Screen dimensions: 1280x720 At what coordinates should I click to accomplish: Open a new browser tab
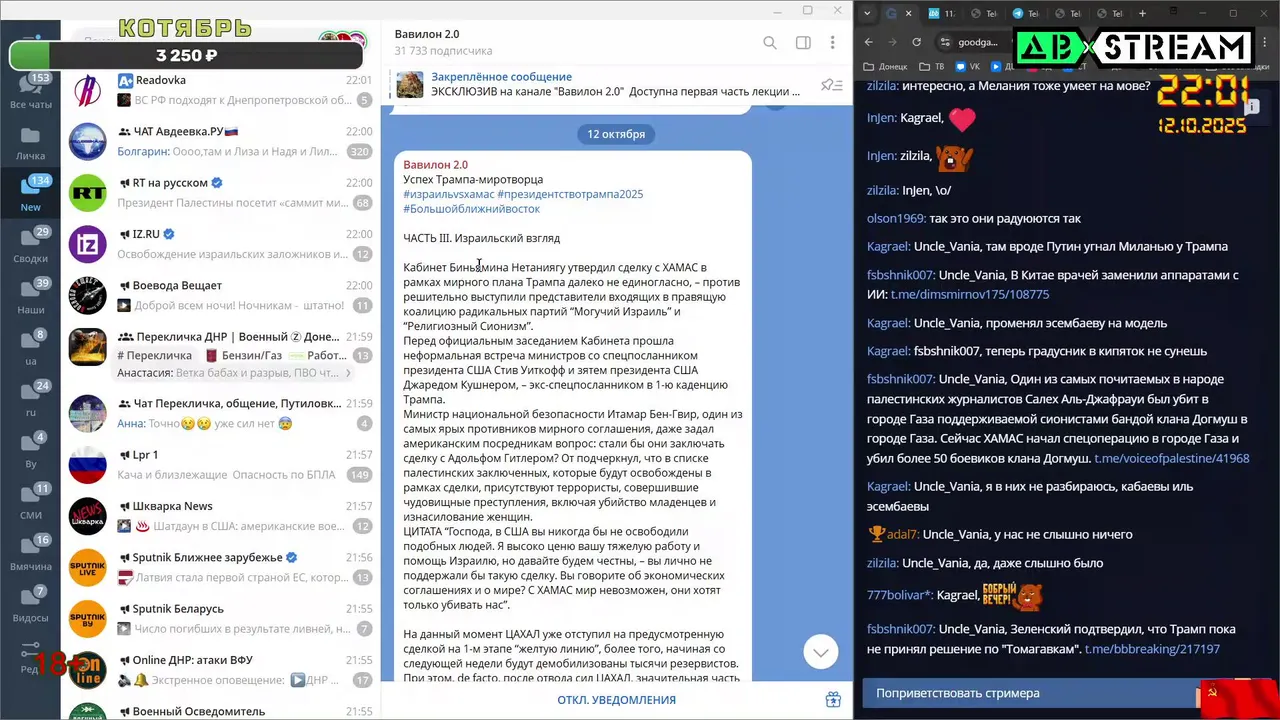pos(1142,14)
